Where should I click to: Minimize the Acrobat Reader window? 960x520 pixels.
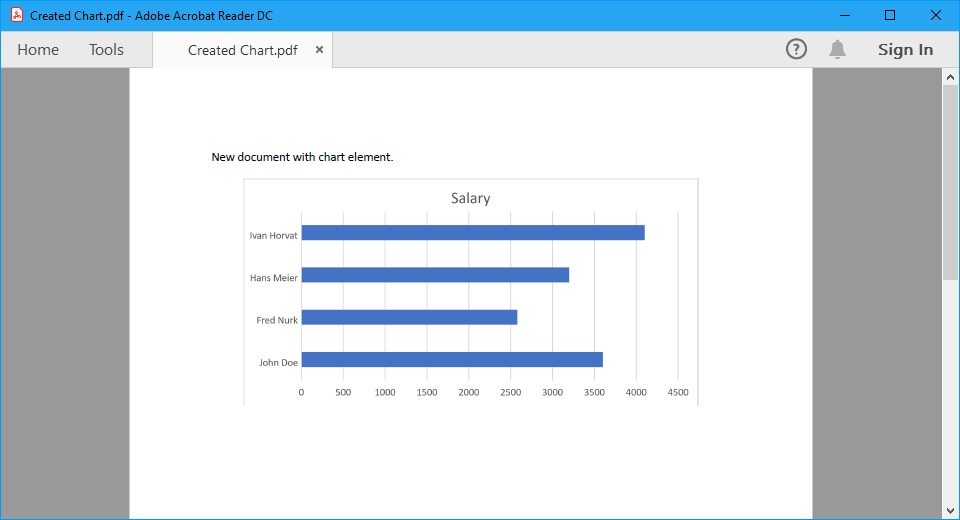coord(845,15)
